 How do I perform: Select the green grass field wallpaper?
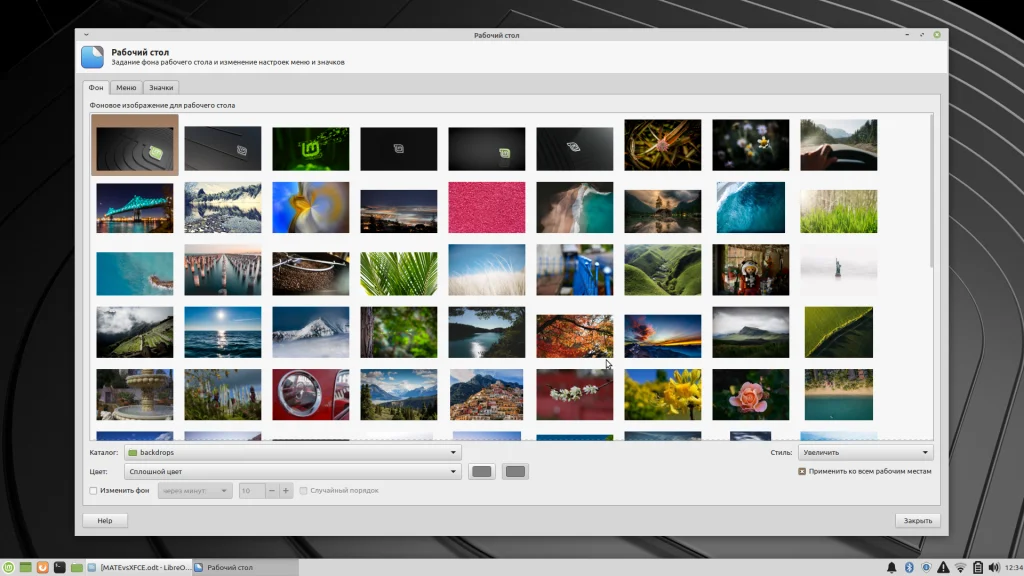[839, 212]
